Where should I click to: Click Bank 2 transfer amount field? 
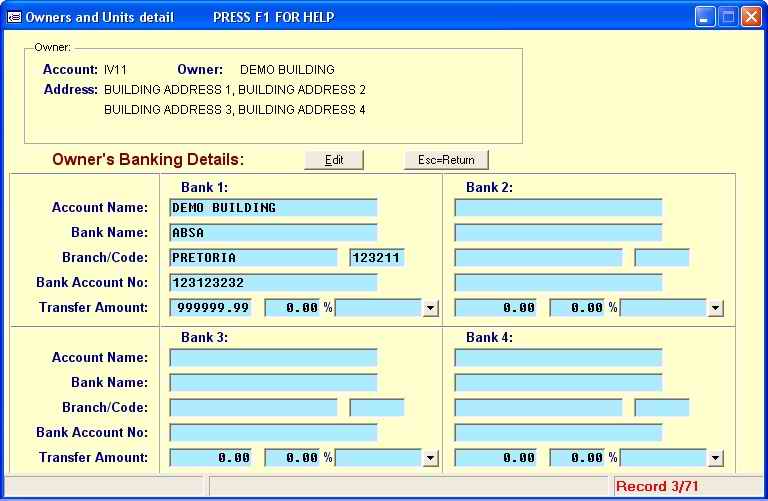496,308
